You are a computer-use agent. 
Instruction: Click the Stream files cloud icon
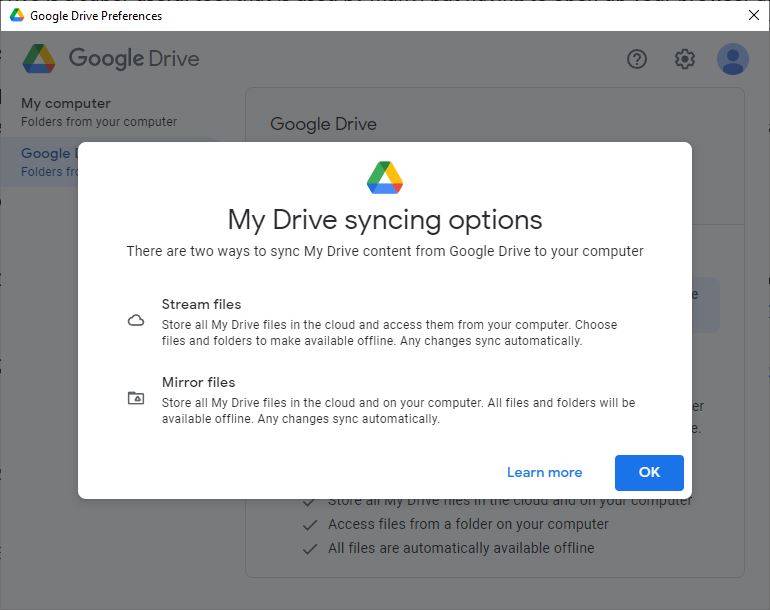point(136,321)
